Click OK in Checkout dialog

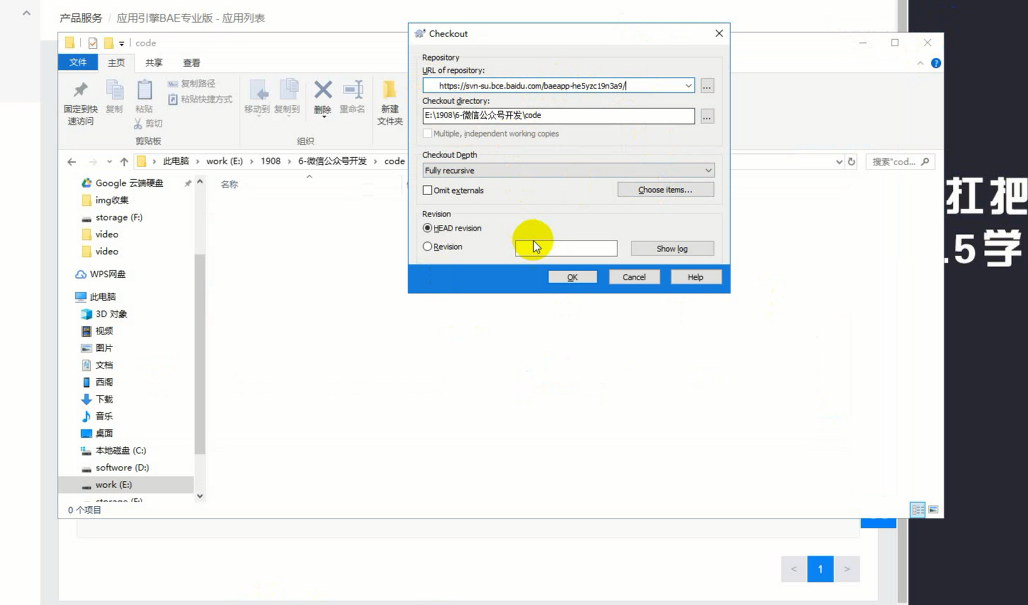(x=572, y=277)
